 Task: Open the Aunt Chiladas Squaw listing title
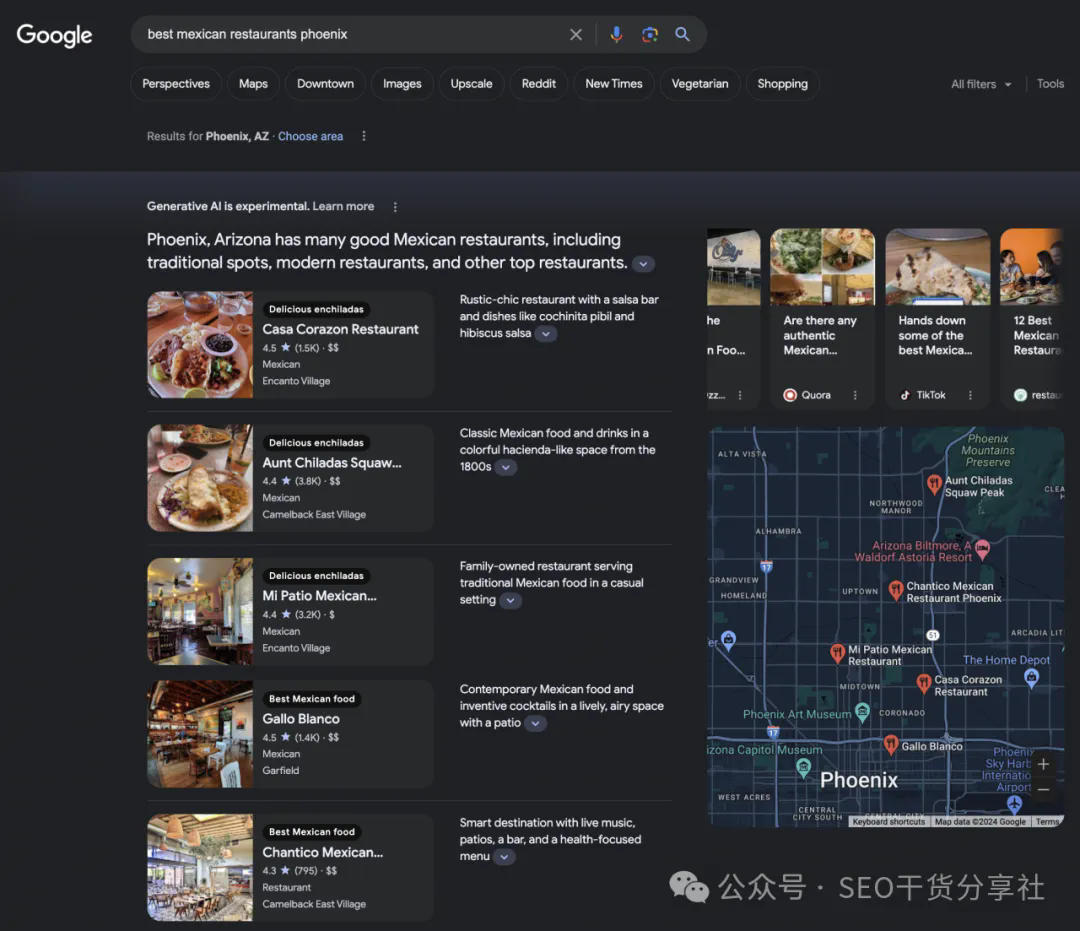pyautogui.click(x=332, y=463)
